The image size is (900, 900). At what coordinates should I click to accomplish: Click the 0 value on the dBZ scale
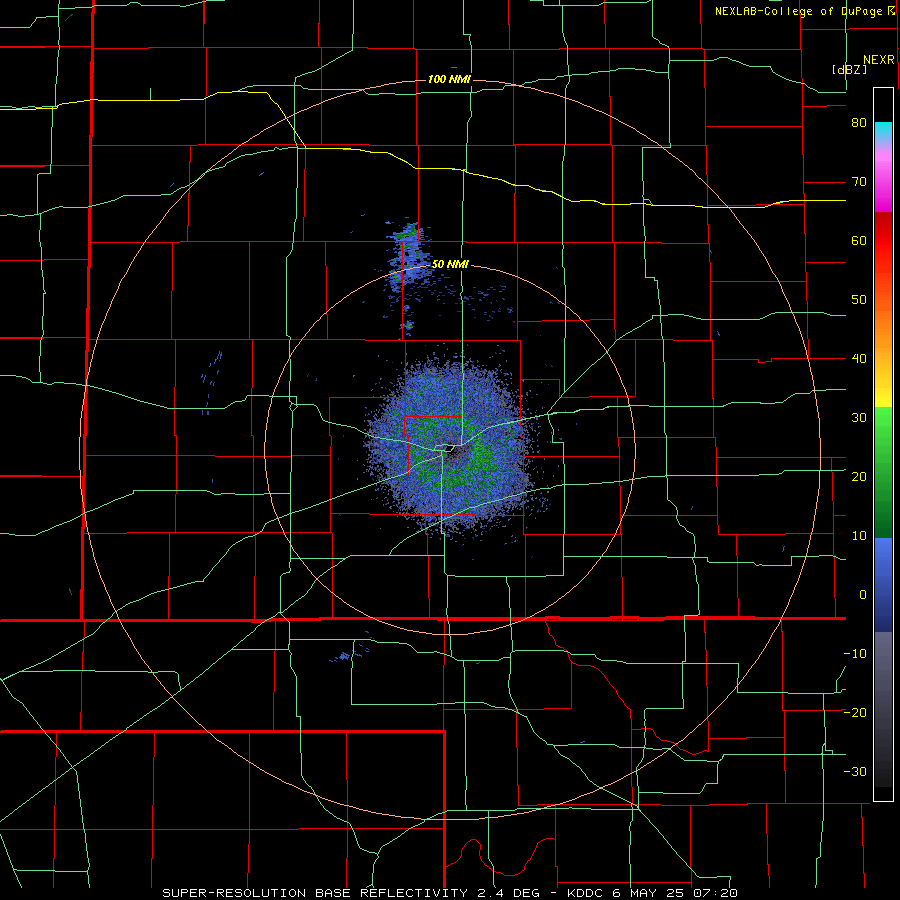(863, 595)
